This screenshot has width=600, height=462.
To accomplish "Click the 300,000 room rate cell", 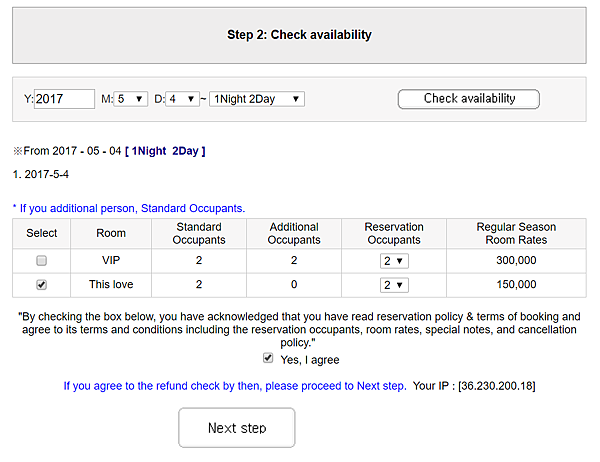I will [x=516, y=260].
